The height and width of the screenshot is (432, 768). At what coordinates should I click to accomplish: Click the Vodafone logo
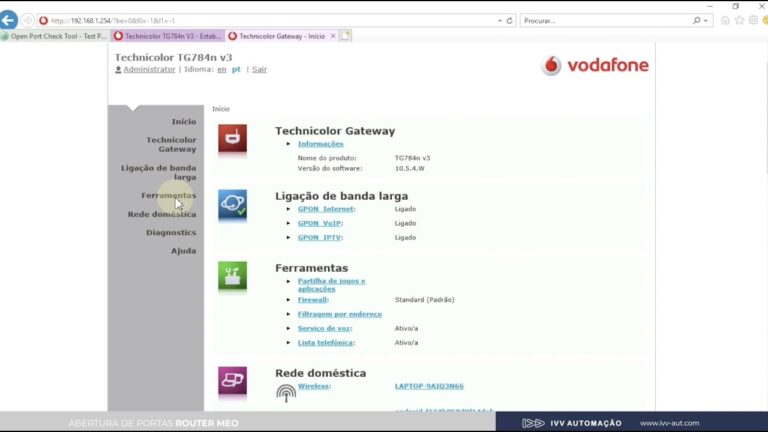(x=595, y=65)
